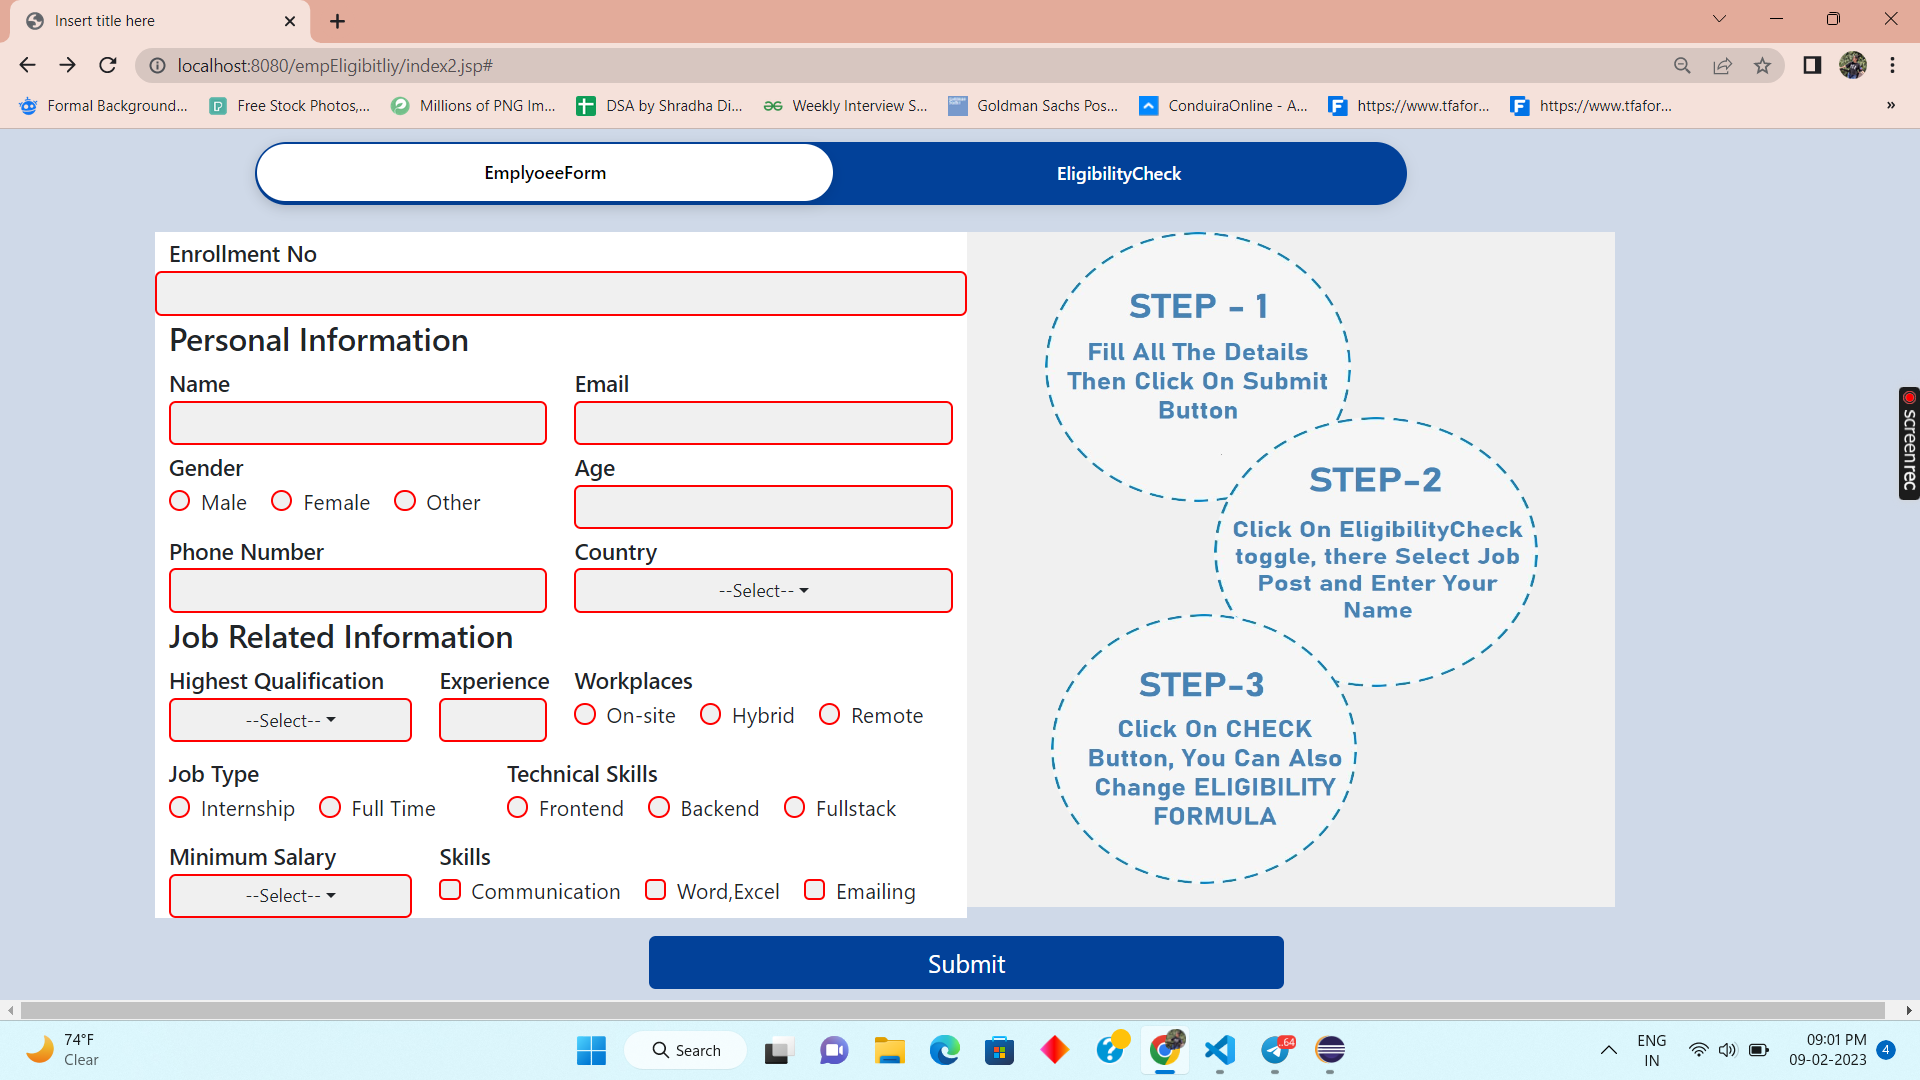
Task: Bookmark this page with the star icon
Action: tap(1762, 66)
